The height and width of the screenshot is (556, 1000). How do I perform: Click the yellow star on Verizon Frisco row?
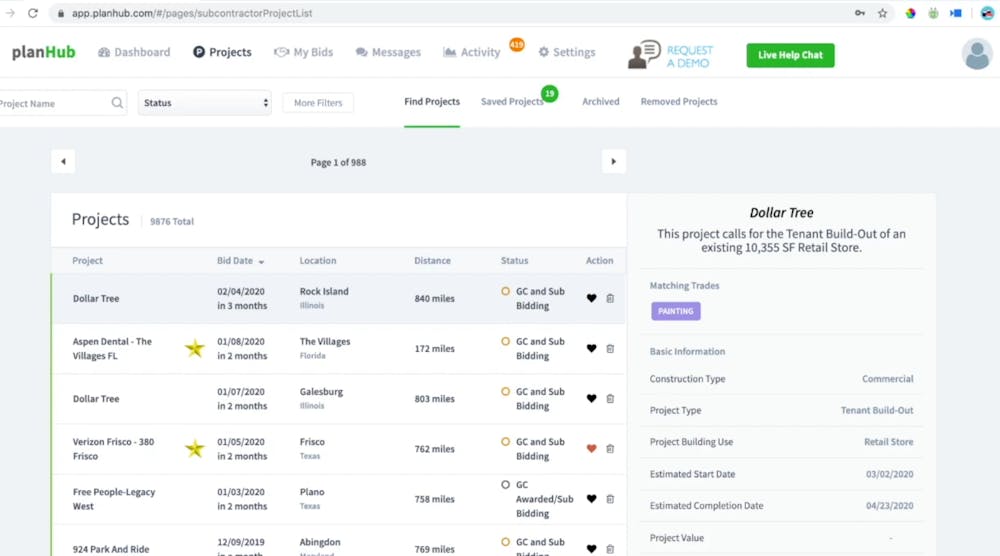195,448
